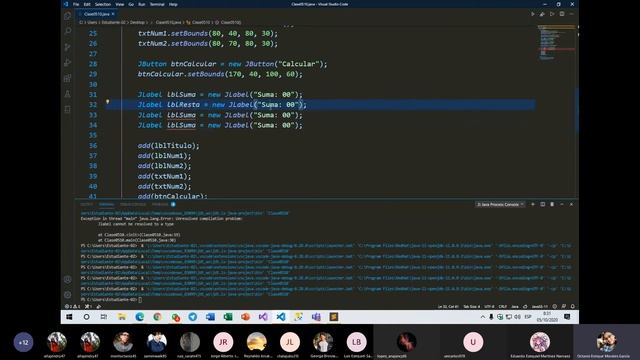Open the Explorer view in the activity bar
Viewport: 640px width, 360px height.
68,16
